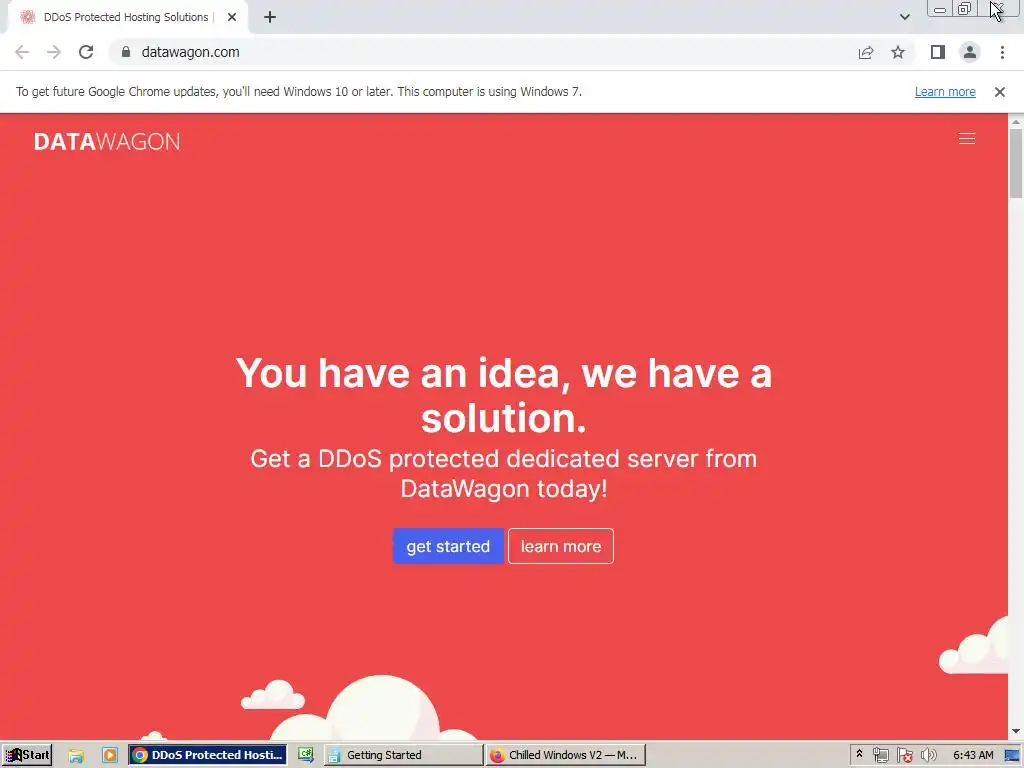
Task: Click the learn more button
Action: pos(561,546)
